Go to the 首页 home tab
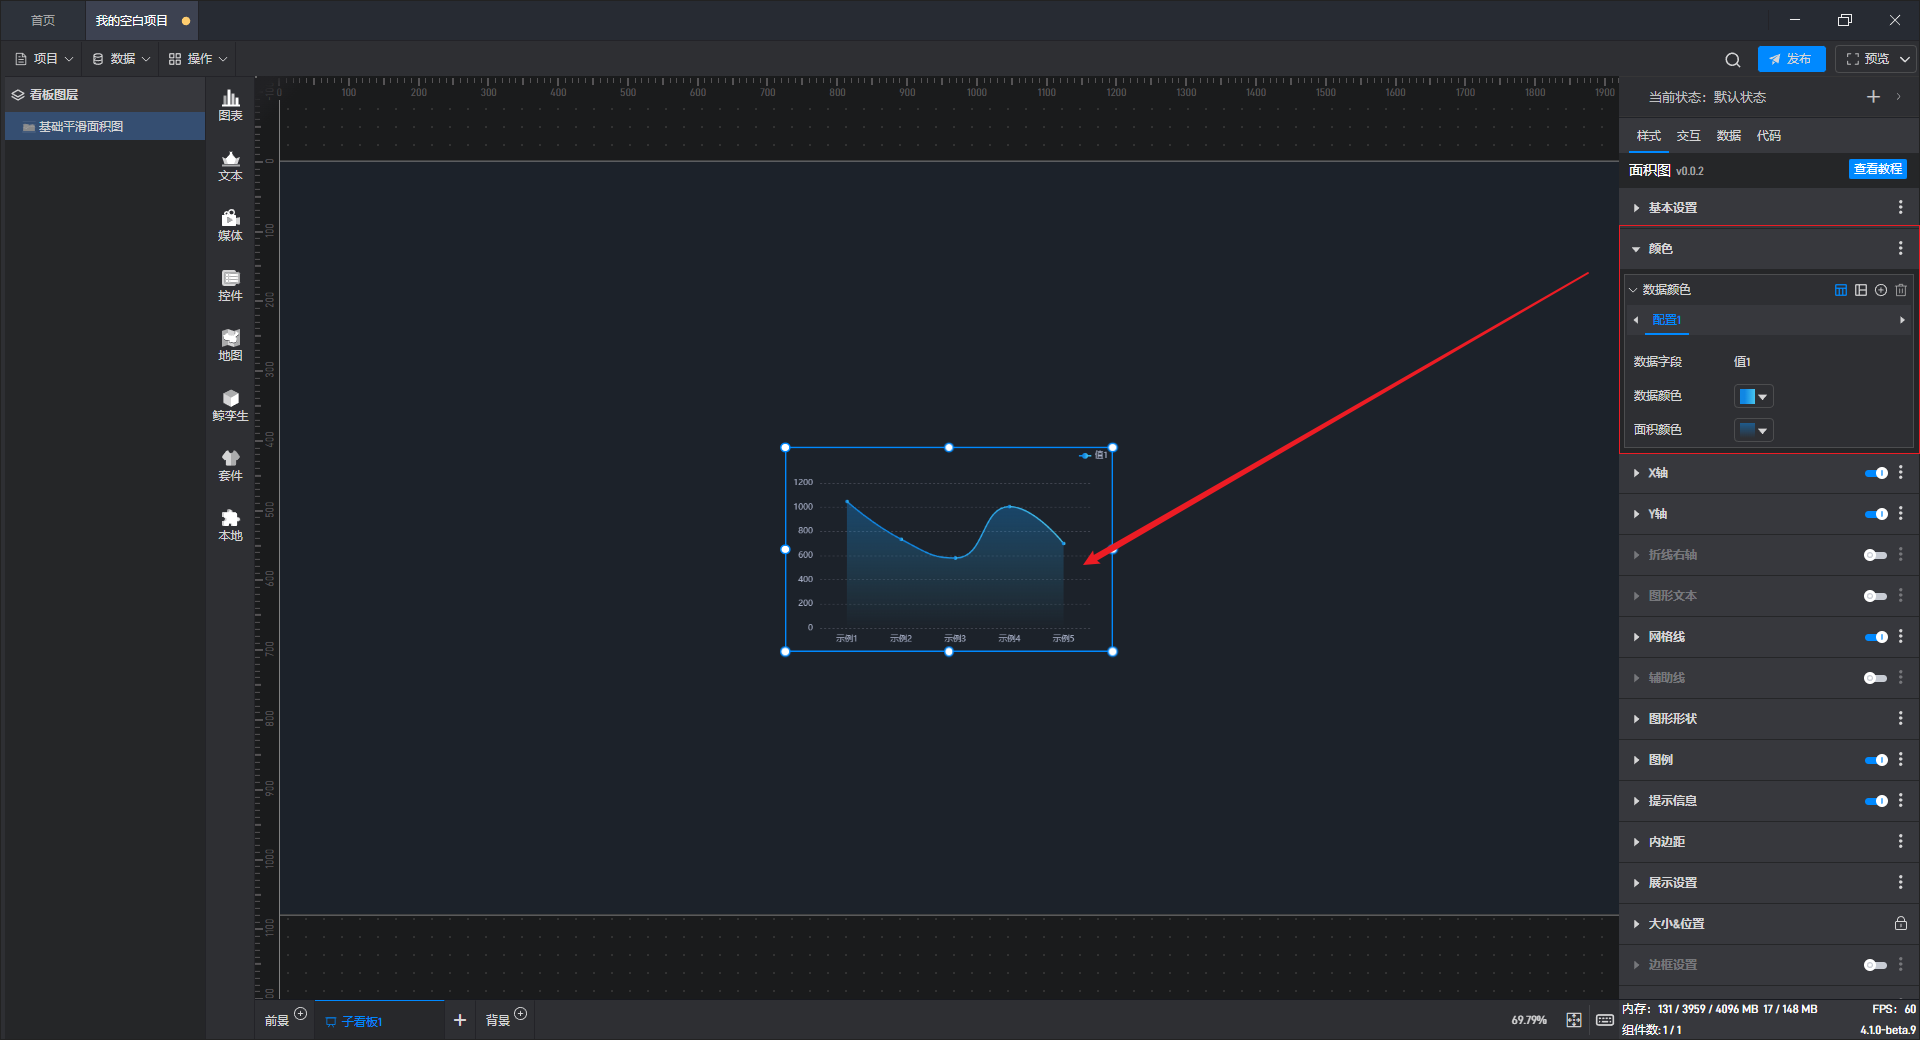This screenshot has height=1040, width=1920. pos(43,20)
